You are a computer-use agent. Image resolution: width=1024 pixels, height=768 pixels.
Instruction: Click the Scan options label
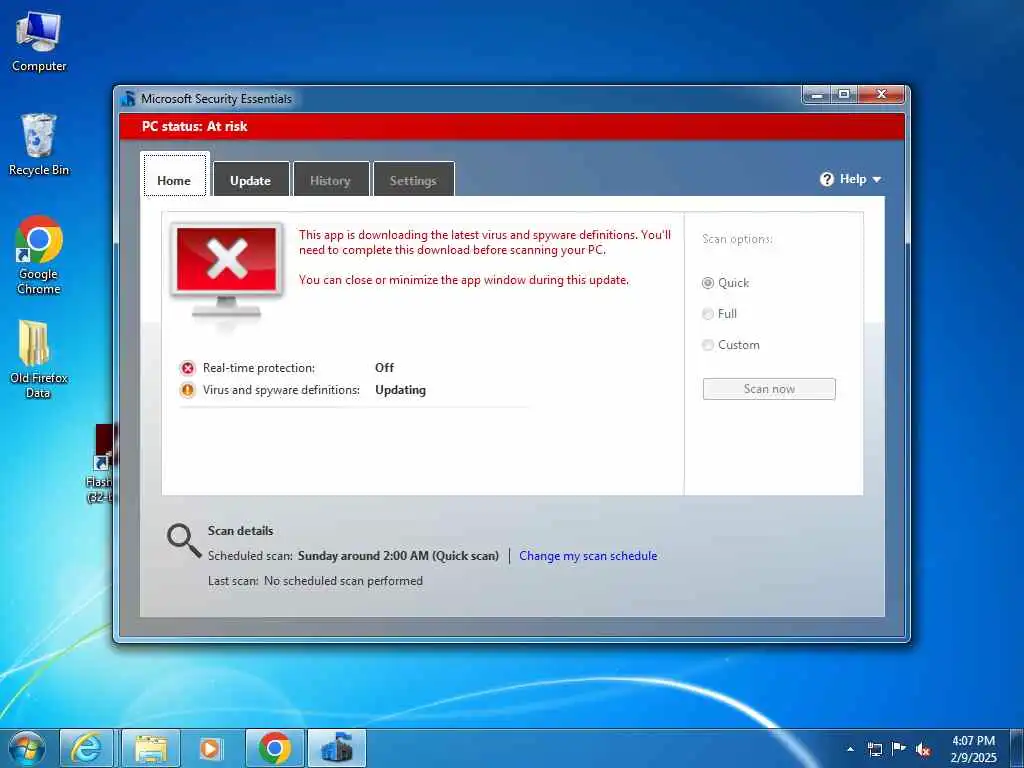(x=737, y=239)
